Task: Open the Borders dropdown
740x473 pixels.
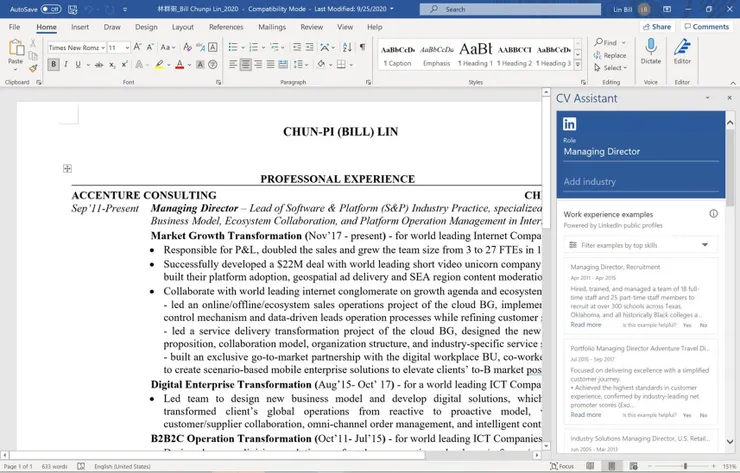Action: pos(351,65)
